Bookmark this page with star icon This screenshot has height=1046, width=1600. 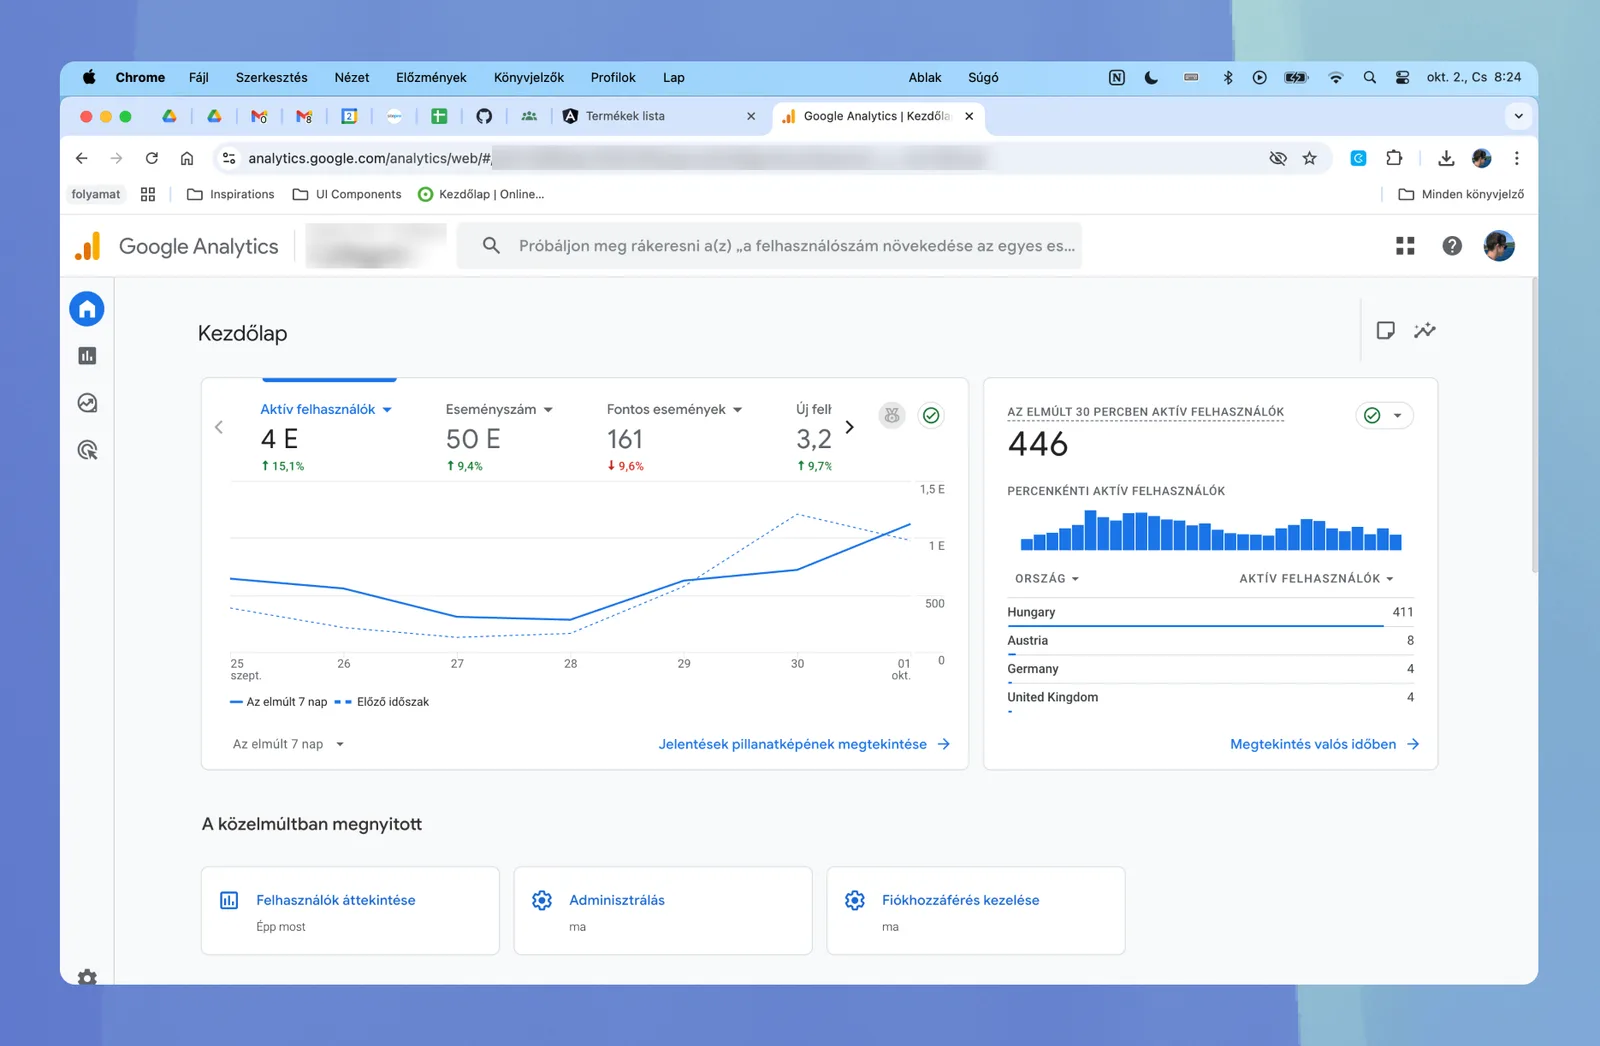click(x=1309, y=158)
